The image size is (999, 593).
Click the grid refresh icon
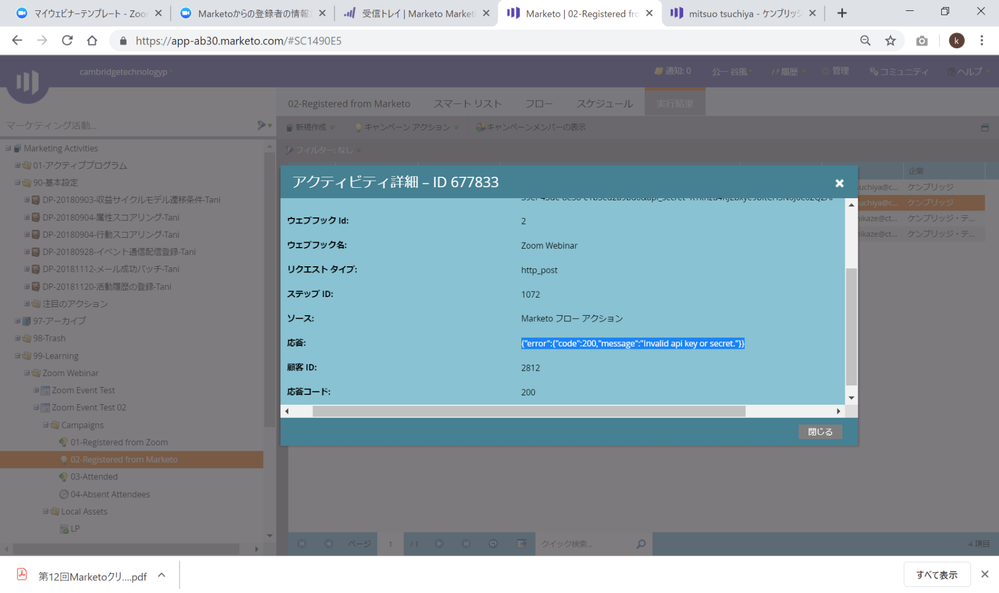(x=493, y=544)
